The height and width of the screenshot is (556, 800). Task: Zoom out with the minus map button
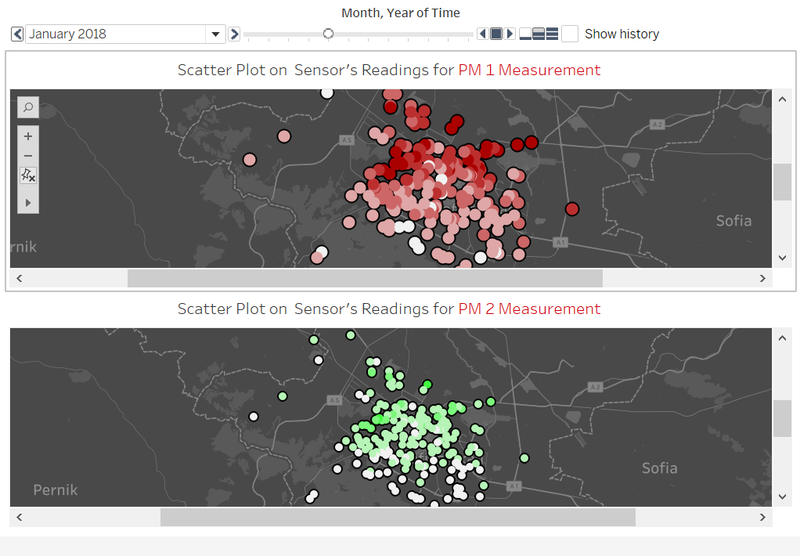click(x=28, y=156)
